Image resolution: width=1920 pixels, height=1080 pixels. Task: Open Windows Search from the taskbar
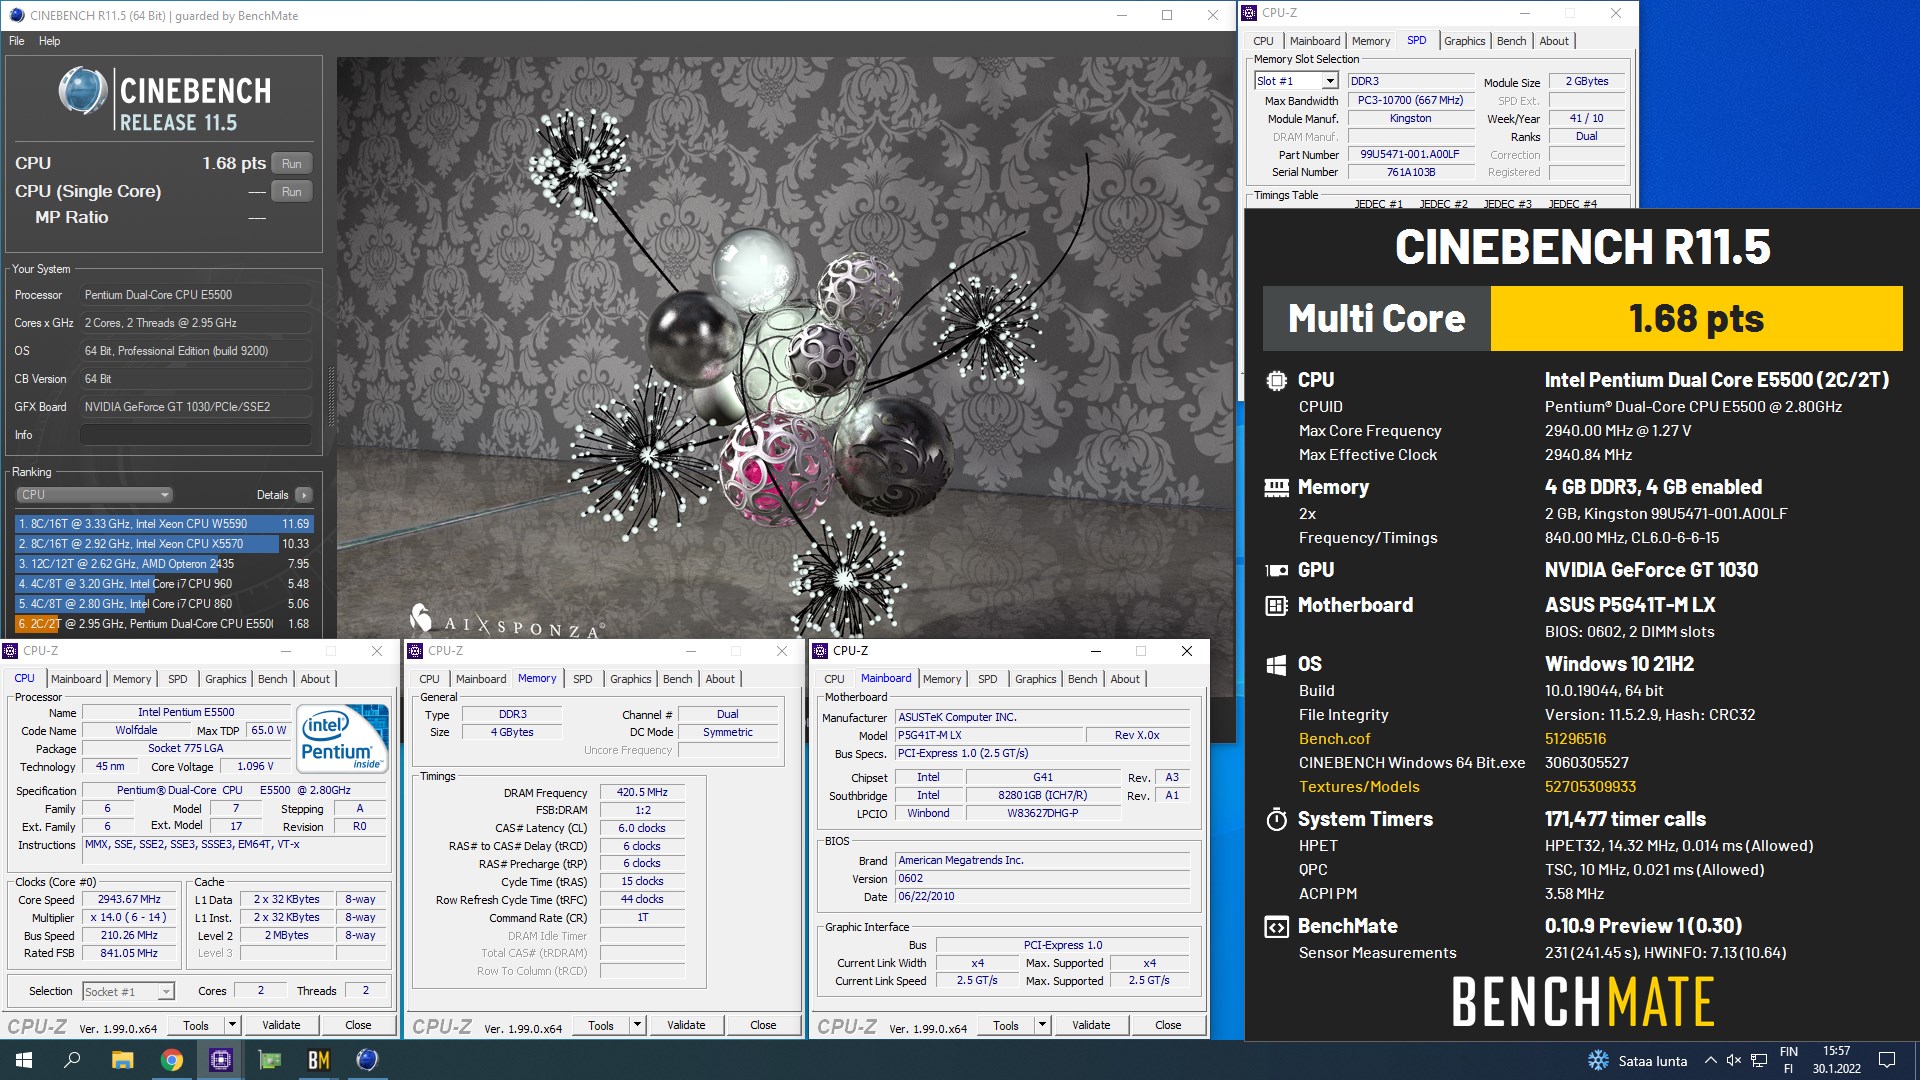pos(72,1060)
